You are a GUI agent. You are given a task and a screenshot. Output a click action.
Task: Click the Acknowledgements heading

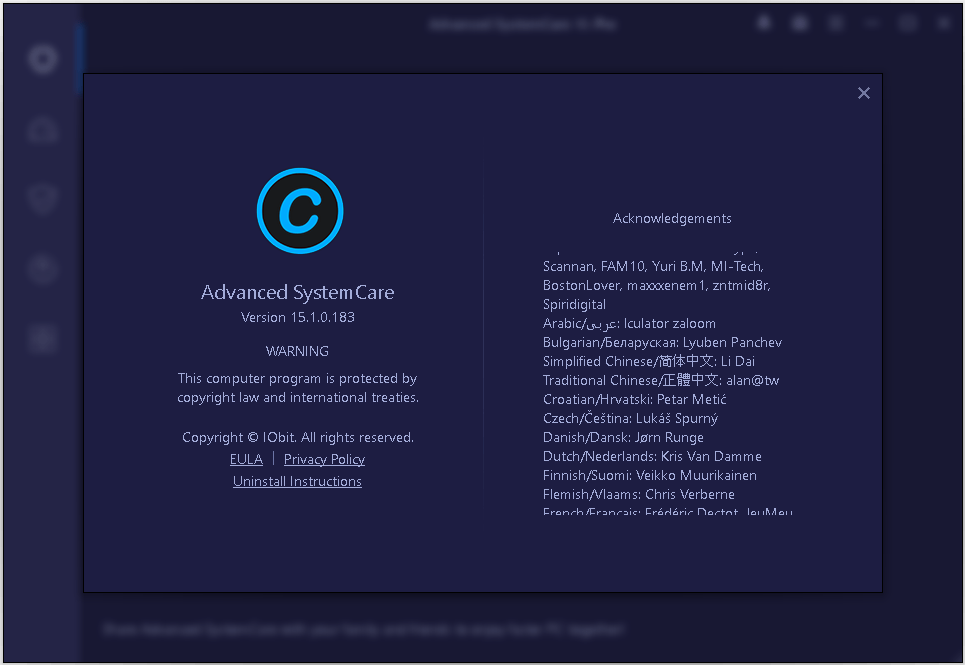[672, 218]
